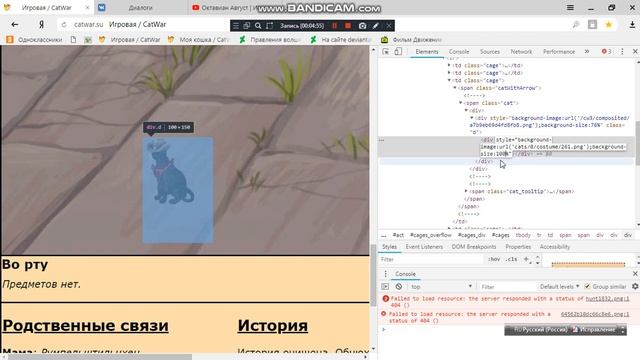640x360 pixels.
Task: Open the Одноклассники bookmark
Action: (x=35, y=40)
